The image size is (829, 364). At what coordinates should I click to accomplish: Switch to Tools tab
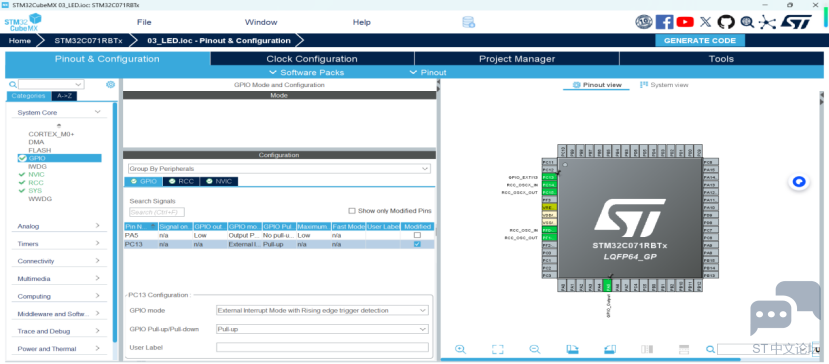pos(721,59)
